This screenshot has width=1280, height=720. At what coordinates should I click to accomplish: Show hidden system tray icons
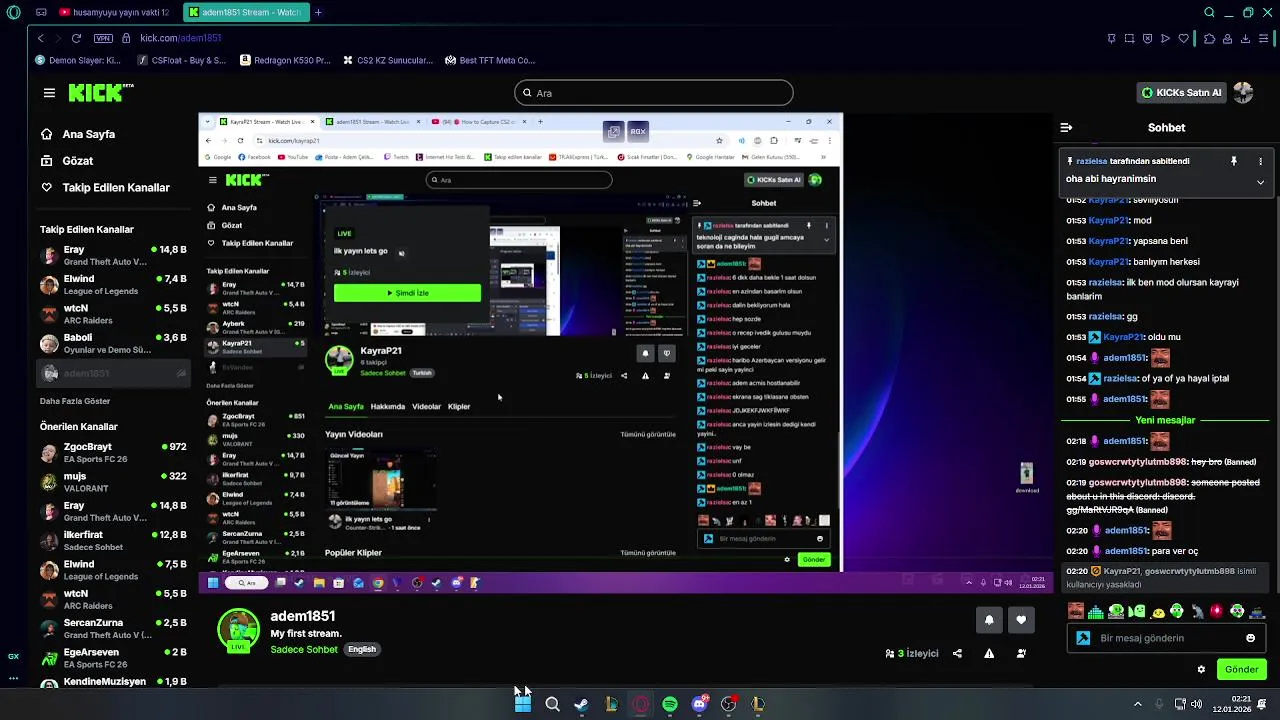click(x=1137, y=704)
